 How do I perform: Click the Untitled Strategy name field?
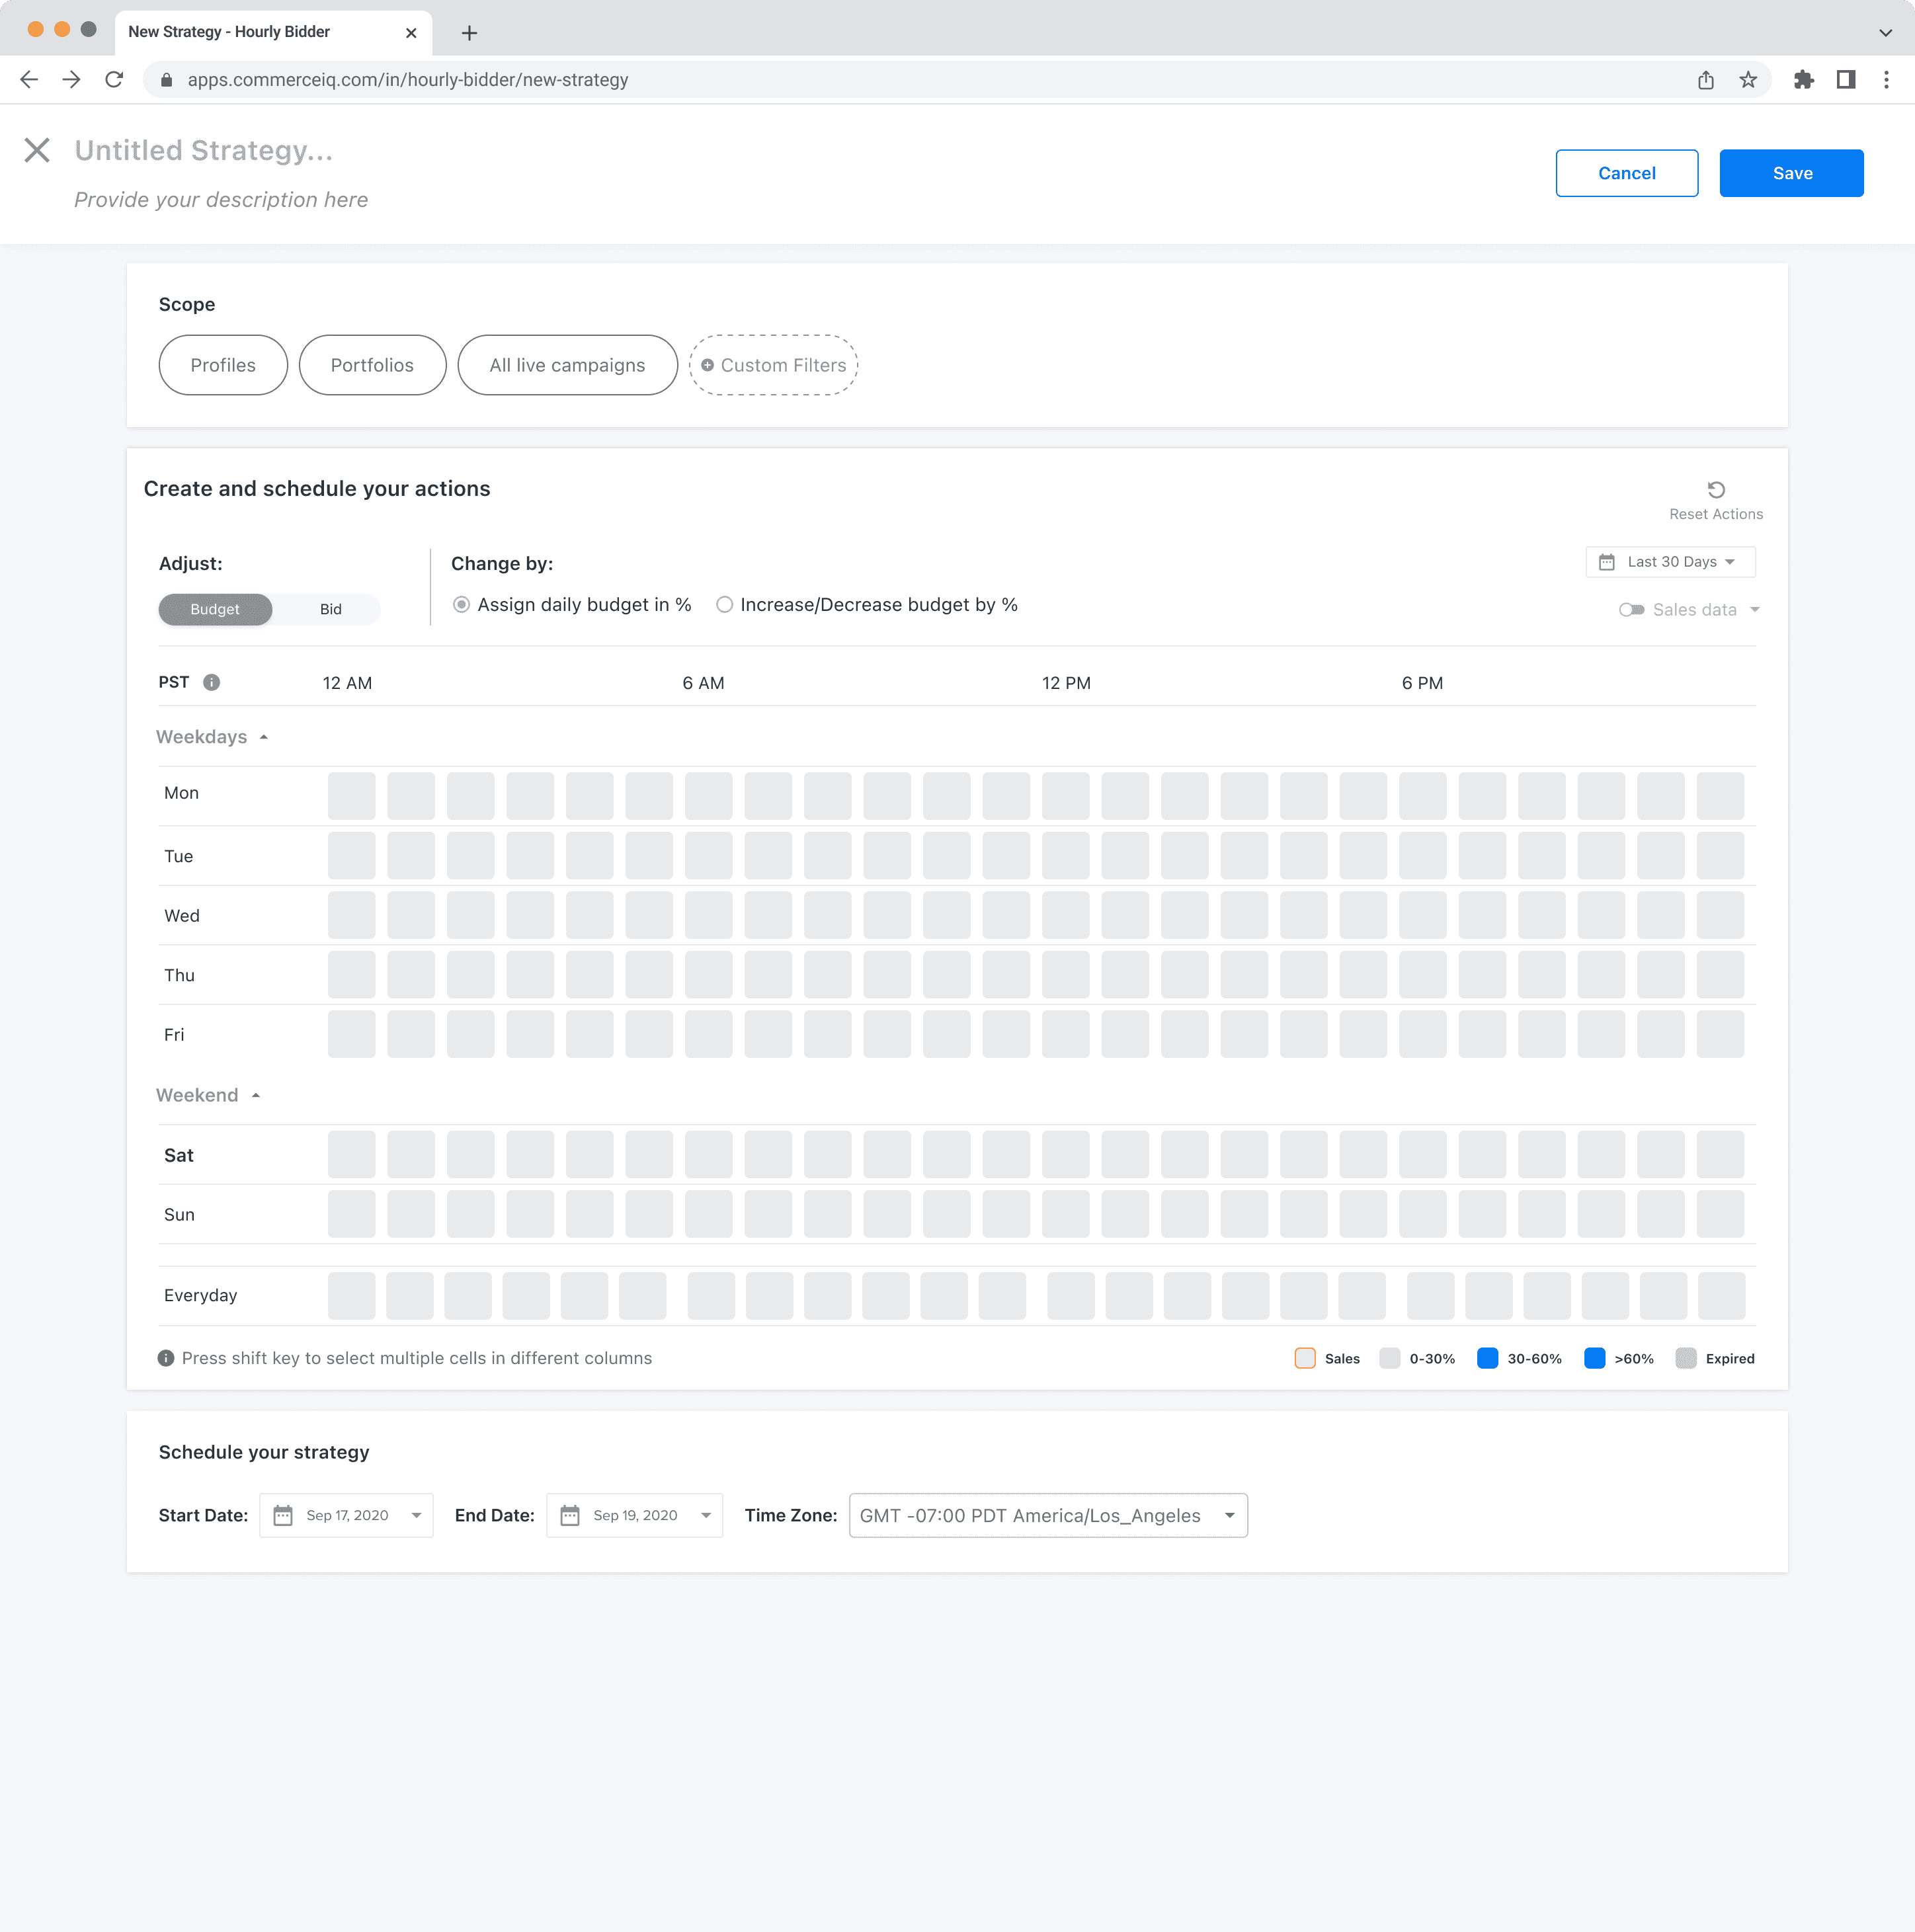tap(204, 150)
